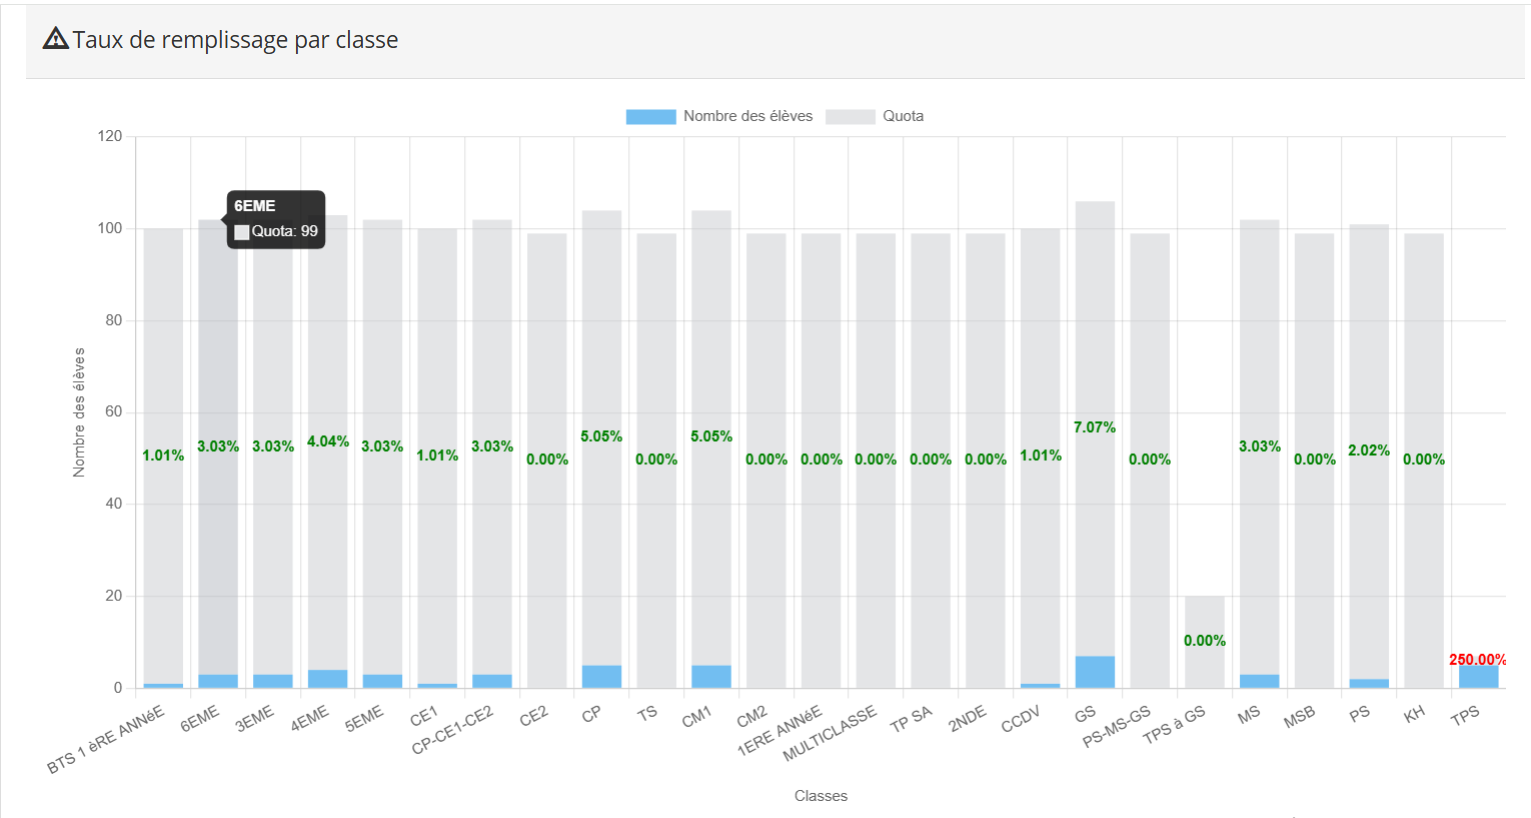Click the warning triangle icon in header
The height and width of the screenshot is (818, 1531).
click(56, 39)
